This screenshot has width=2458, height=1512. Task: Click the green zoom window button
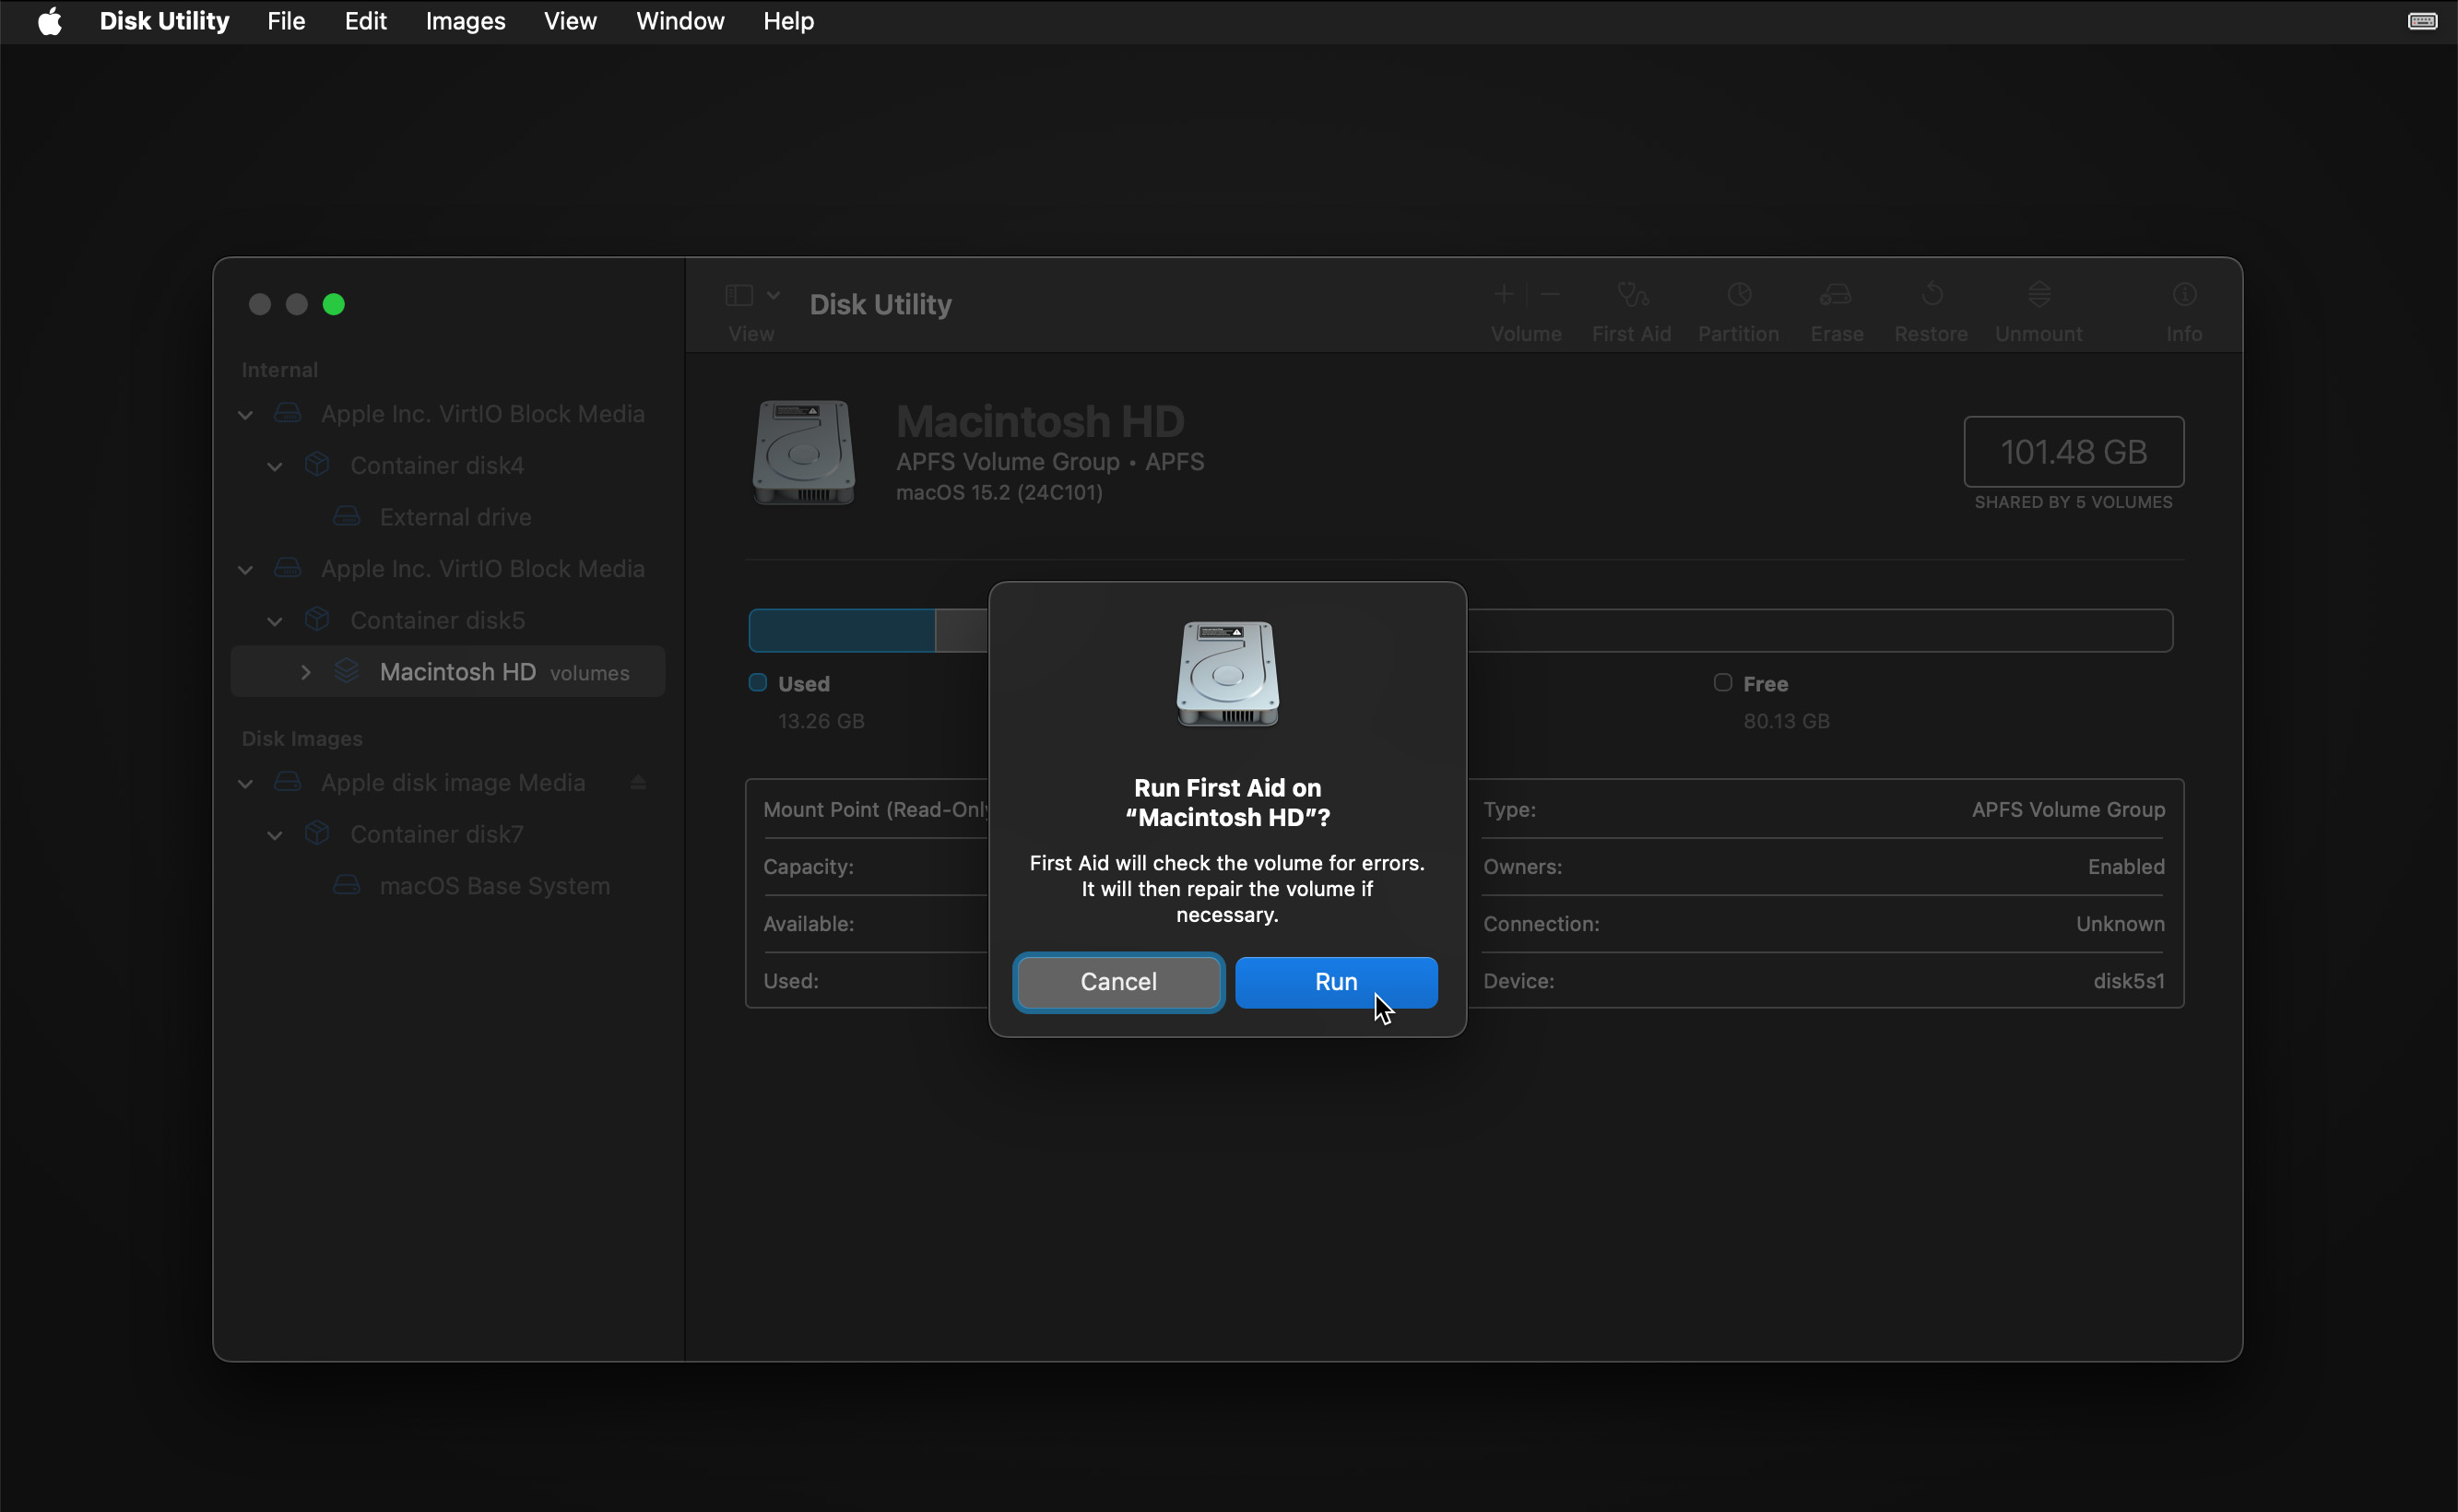(334, 305)
